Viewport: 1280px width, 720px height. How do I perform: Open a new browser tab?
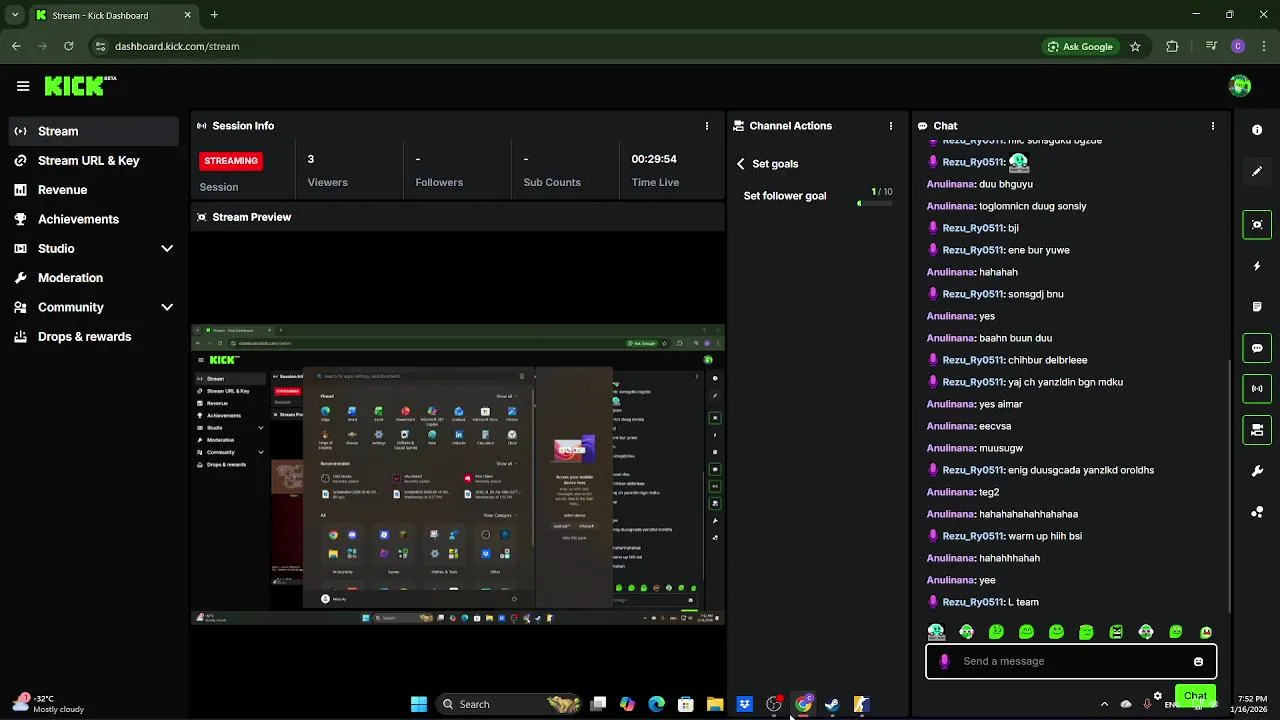click(x=214, y=15)
